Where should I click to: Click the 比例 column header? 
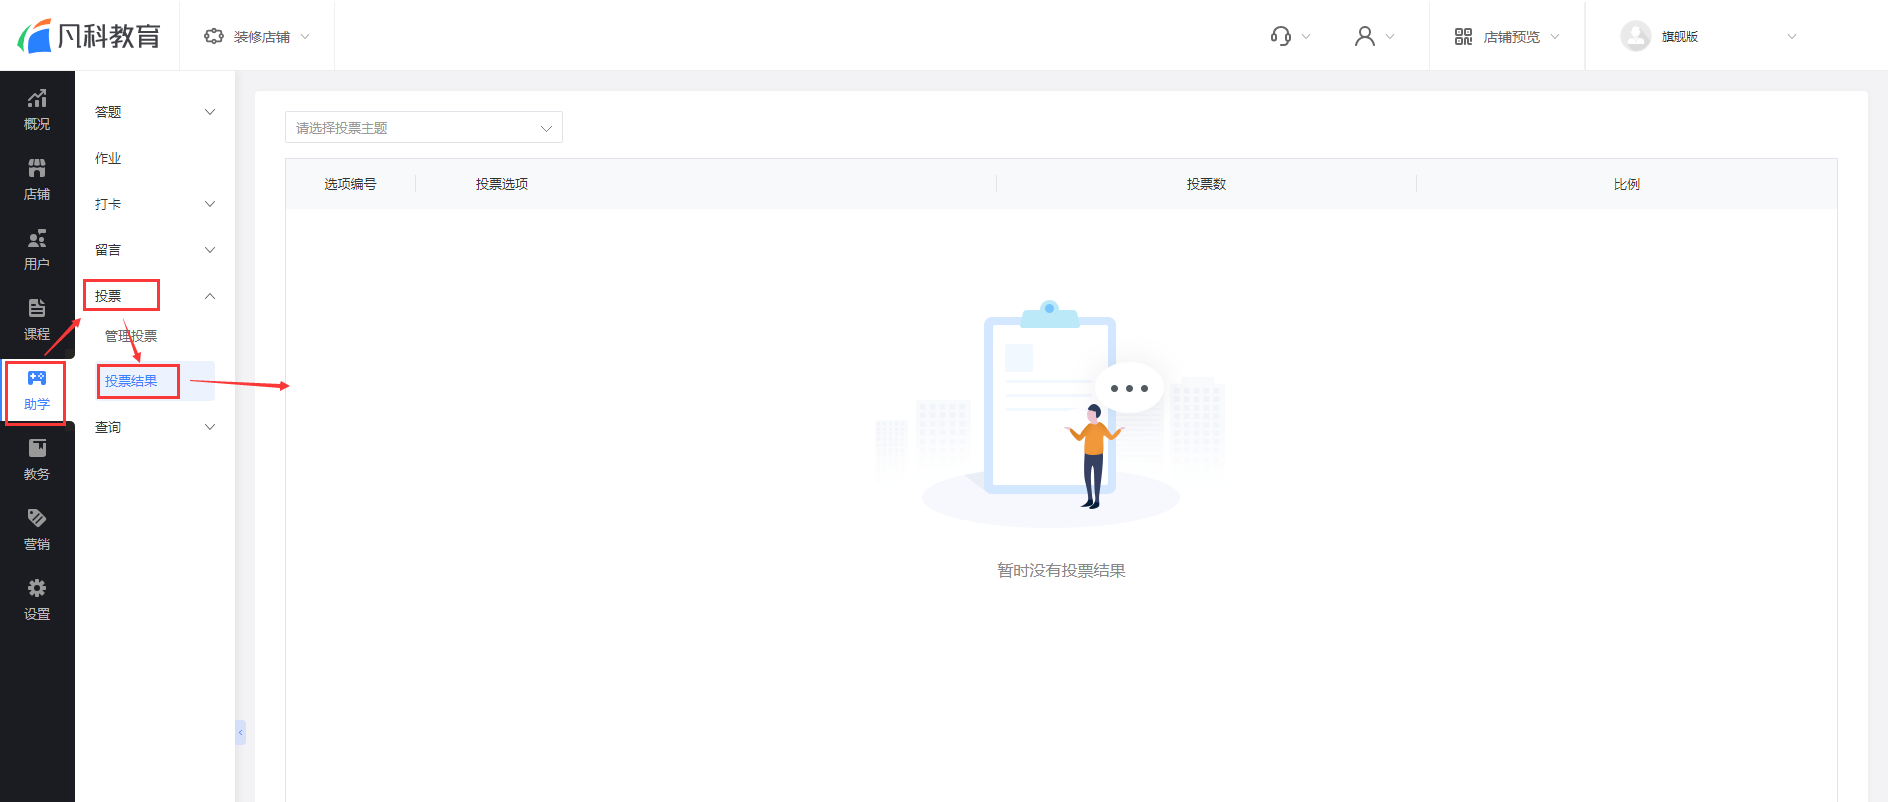[1627, 184]
